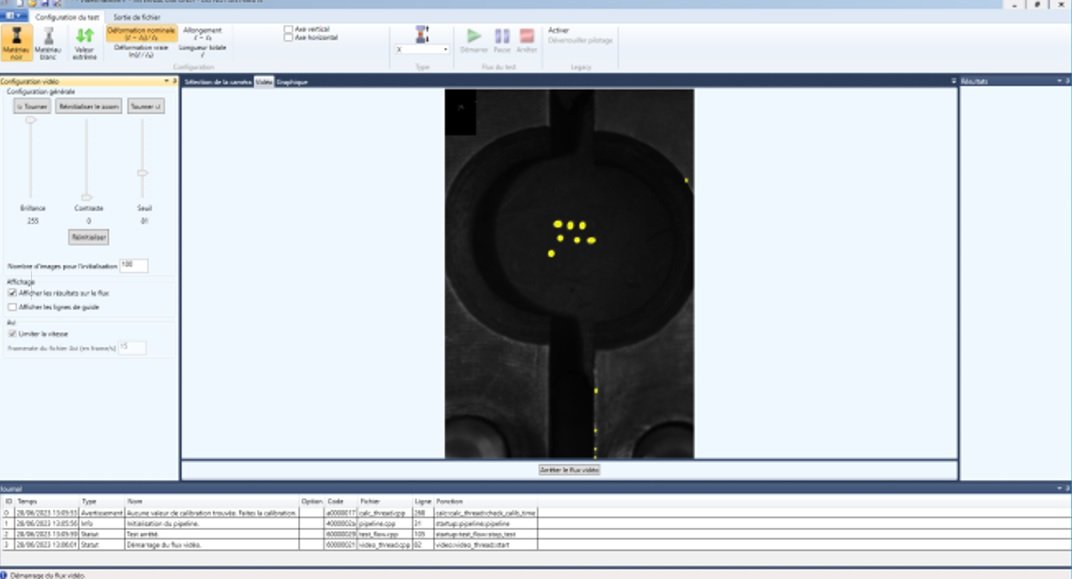Open the blue application menu button
The width and height of the screenshot is (1072, 579).
(x=13, y=16)
